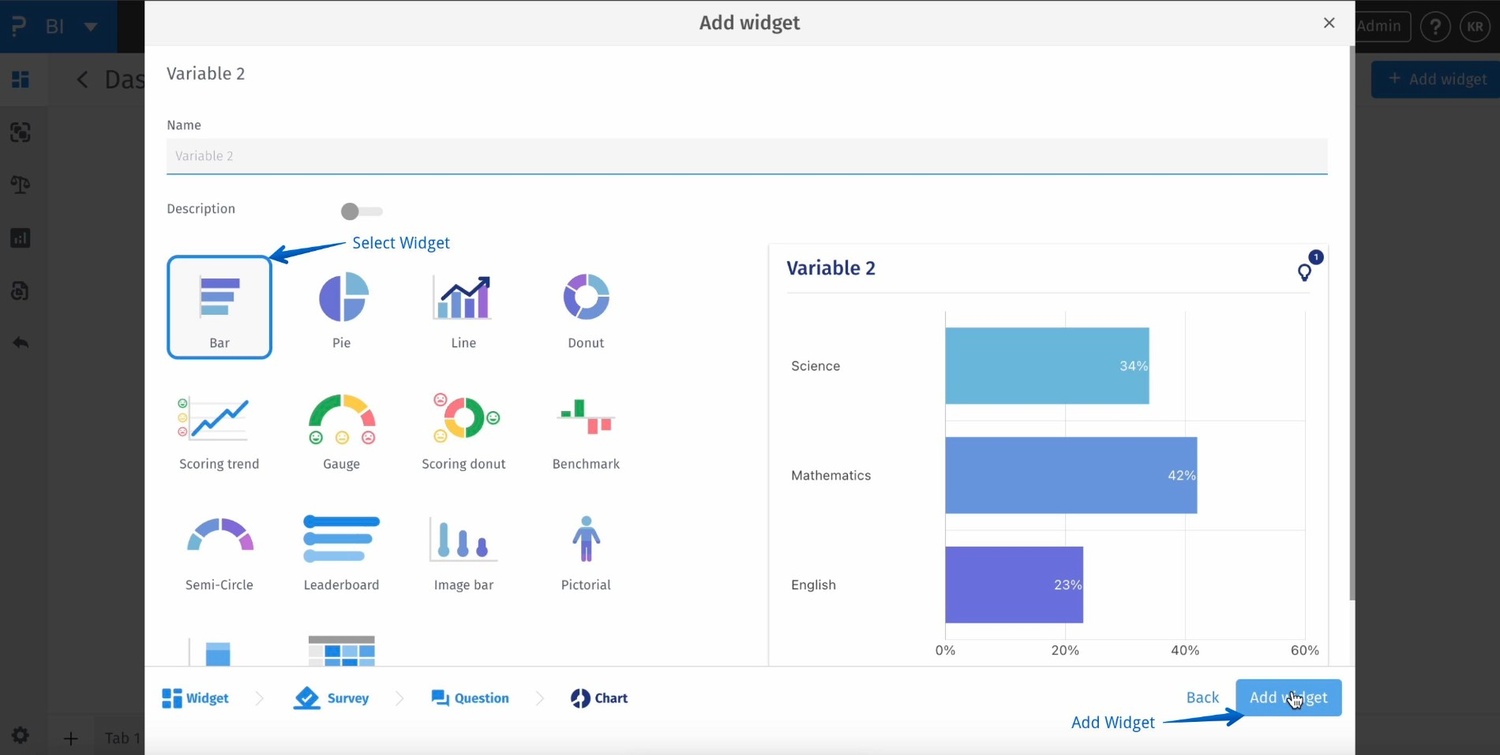The width and height of the screenshot is (1500, 755).
Task: Click the Back button
Action: [1202, 698]
